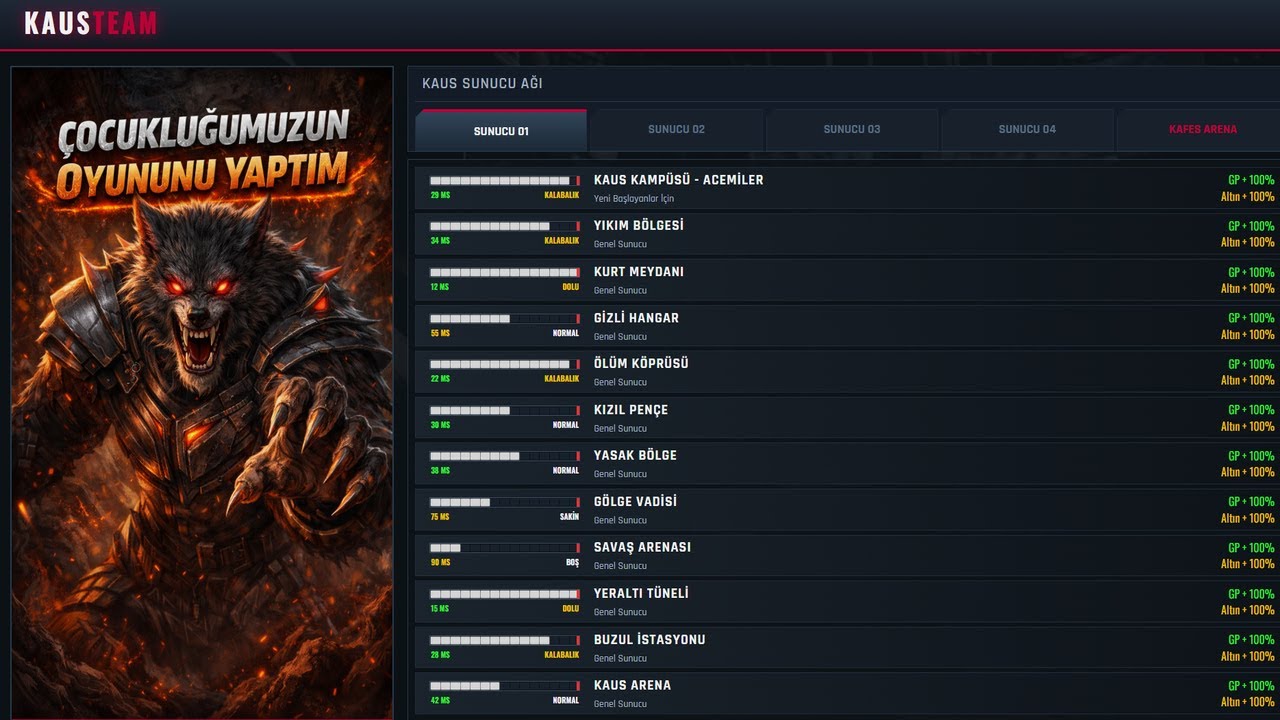Open the SUNUCU 02 tab
This screenshot has width=1280, height=720.
coord(676,130)
